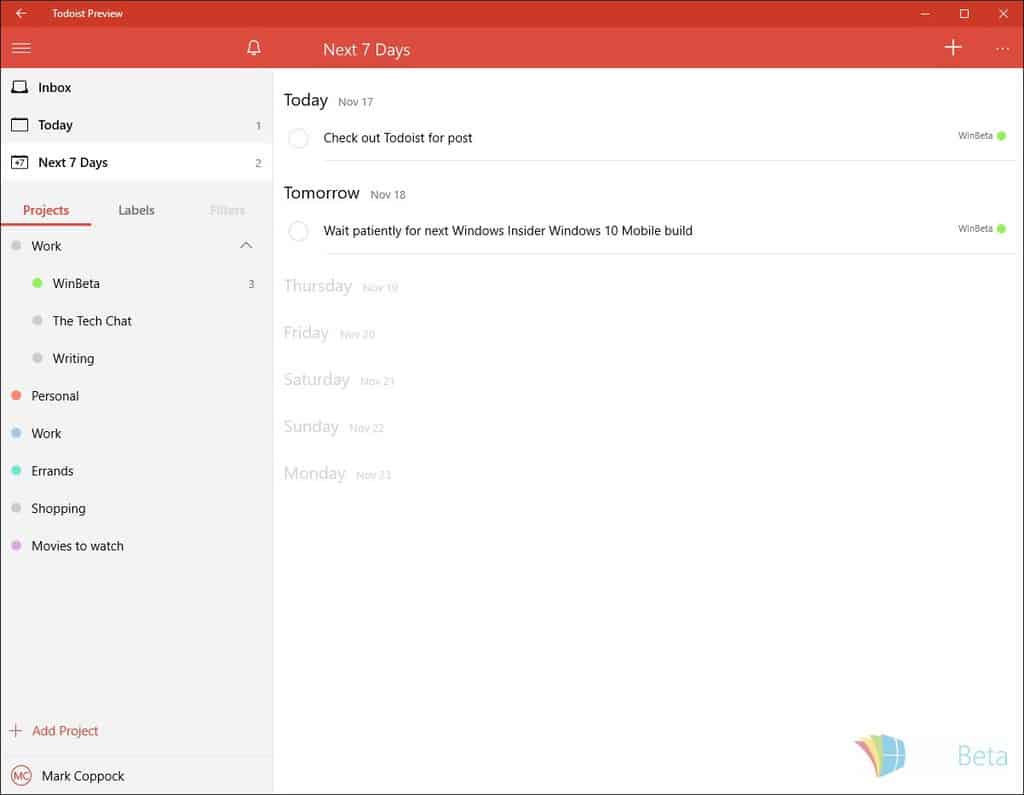
Task: Click the plus icon to add task
Action: tap(953, 48)
